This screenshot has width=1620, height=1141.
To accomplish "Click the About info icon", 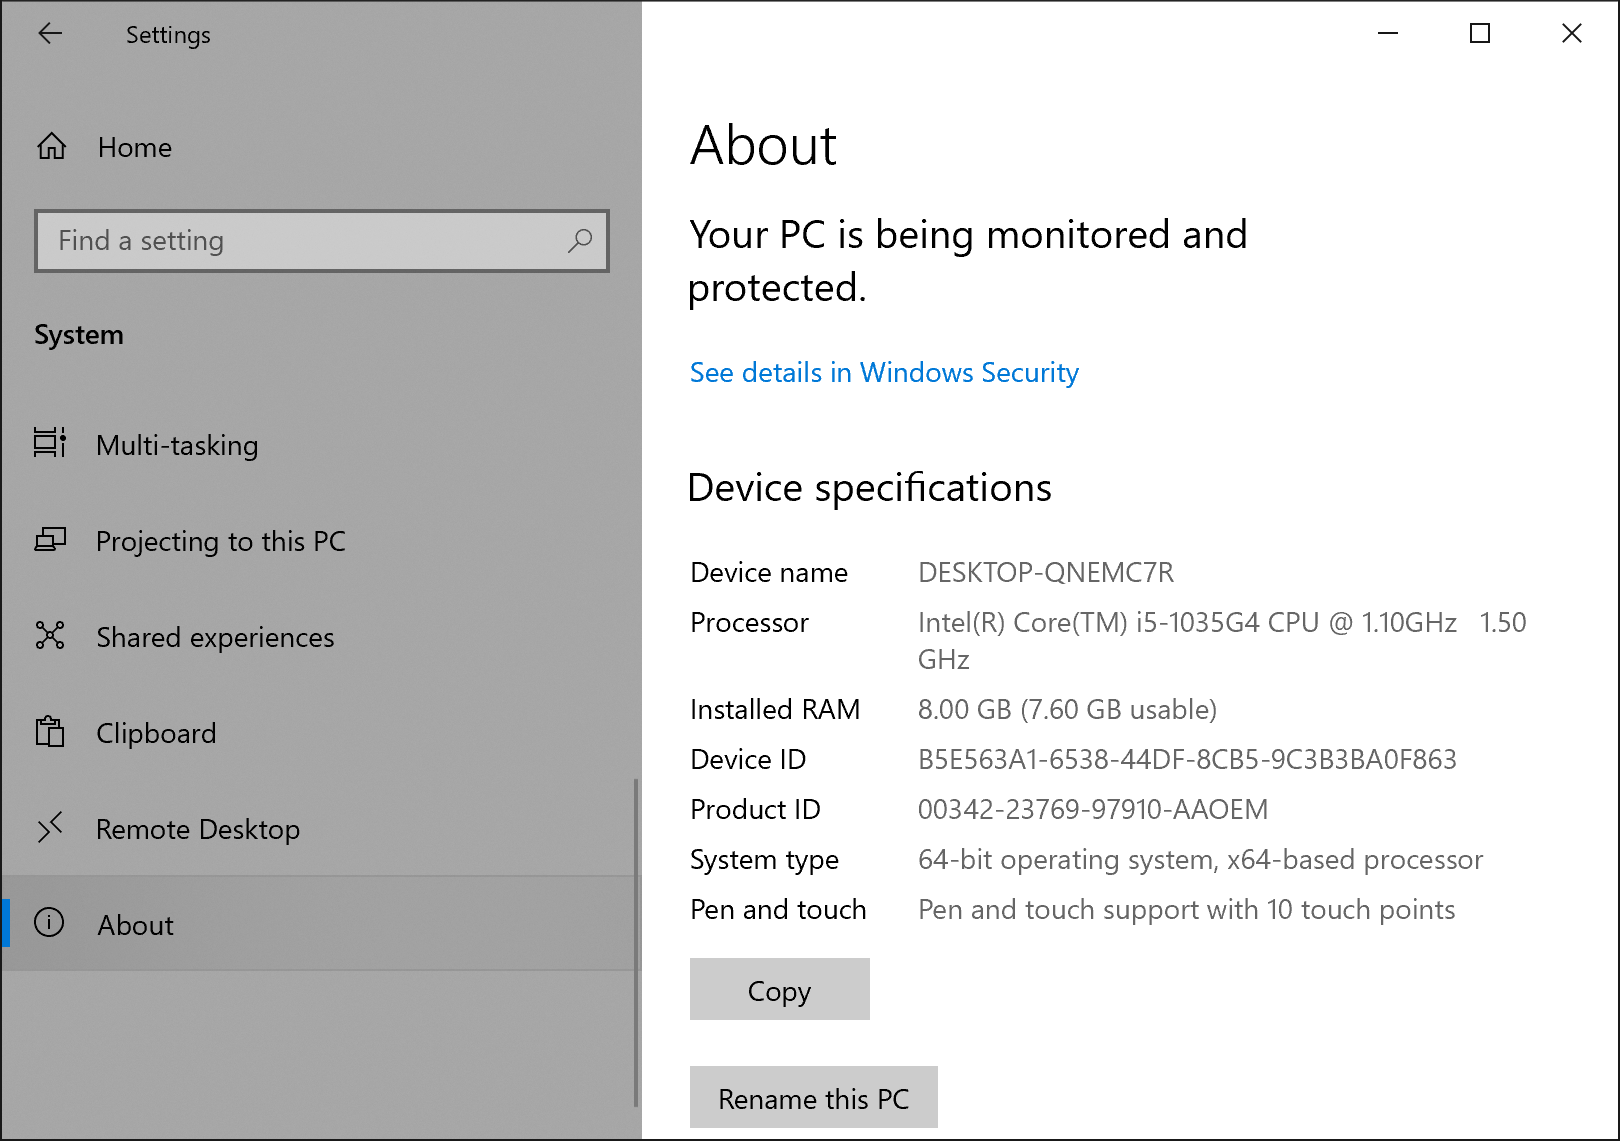I will click(x=49, y=922).
